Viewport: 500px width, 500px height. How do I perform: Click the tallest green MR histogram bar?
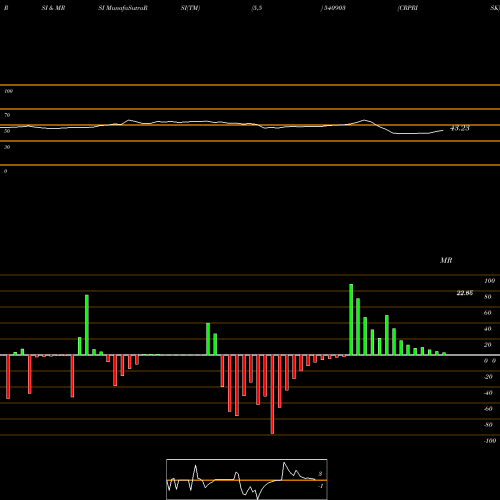[x=351, y=319]
